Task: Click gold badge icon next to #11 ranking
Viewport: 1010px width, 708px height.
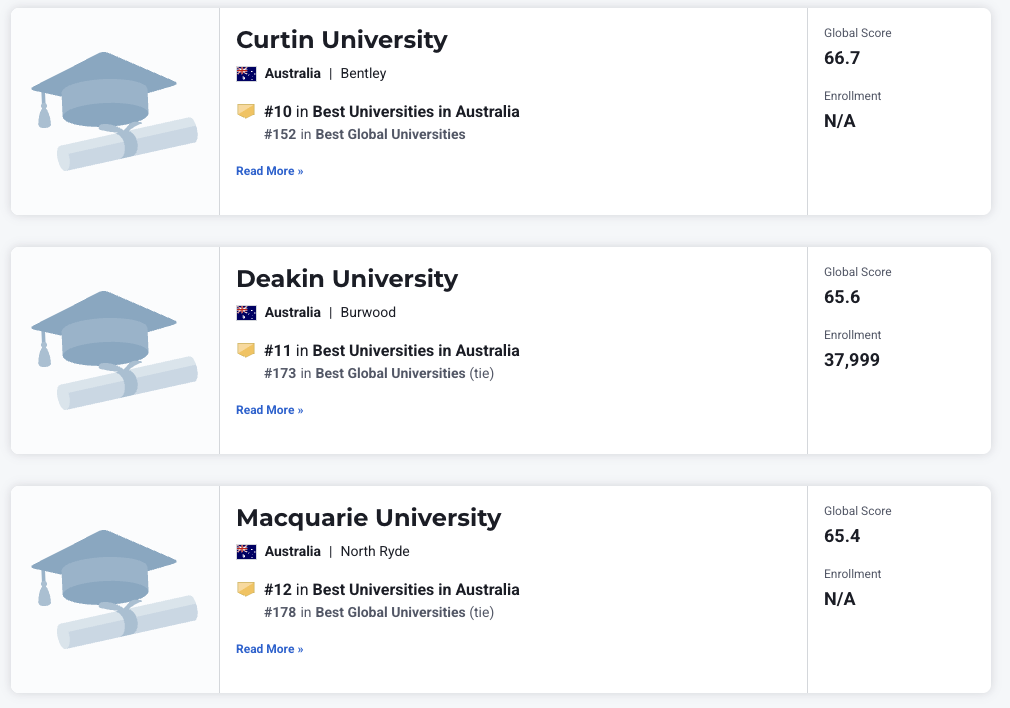Action: click(246, 350)
